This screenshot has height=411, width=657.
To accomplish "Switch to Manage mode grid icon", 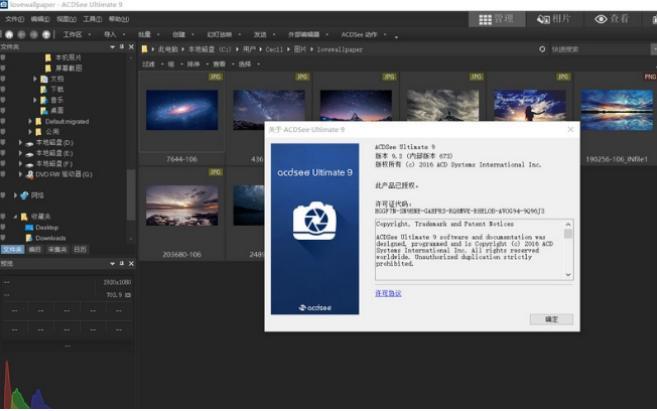I will point(496,18).
